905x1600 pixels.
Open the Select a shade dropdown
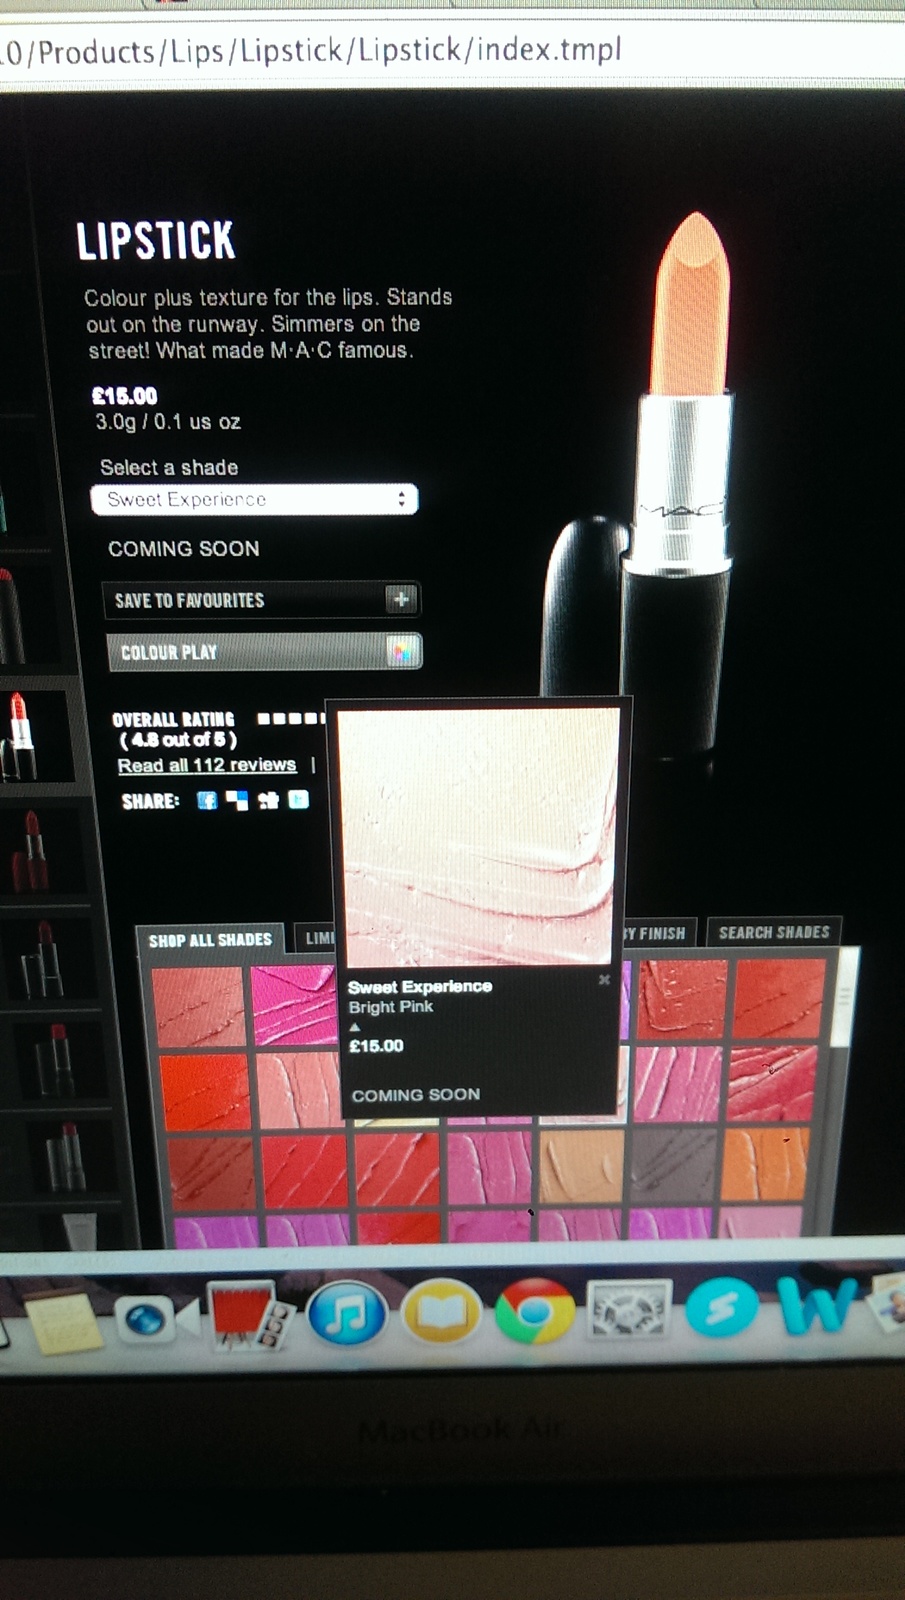254,499
